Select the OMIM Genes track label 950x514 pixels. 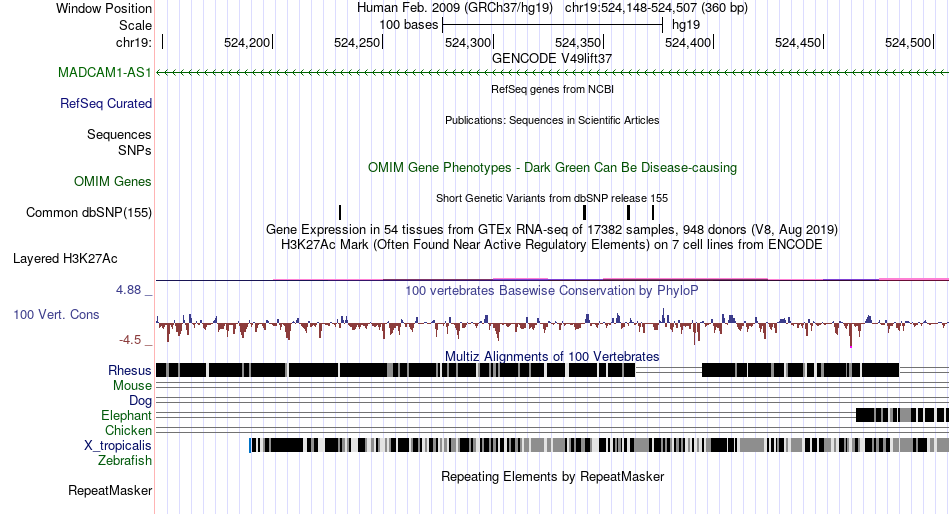pos(113,181)
